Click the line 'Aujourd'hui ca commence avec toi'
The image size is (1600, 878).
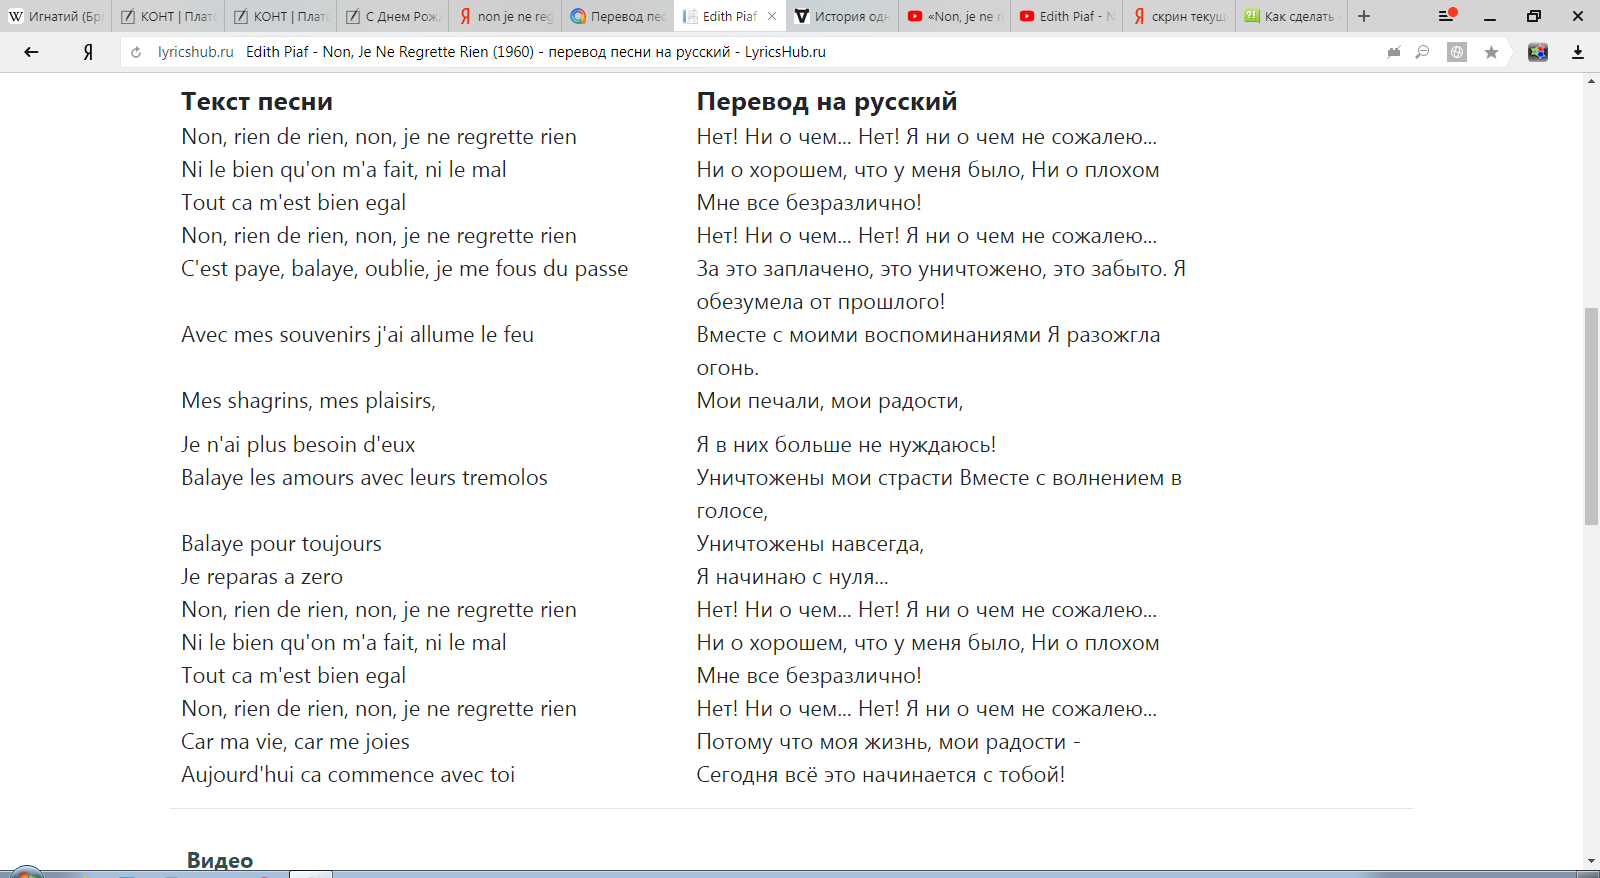(x=348, y=775)
